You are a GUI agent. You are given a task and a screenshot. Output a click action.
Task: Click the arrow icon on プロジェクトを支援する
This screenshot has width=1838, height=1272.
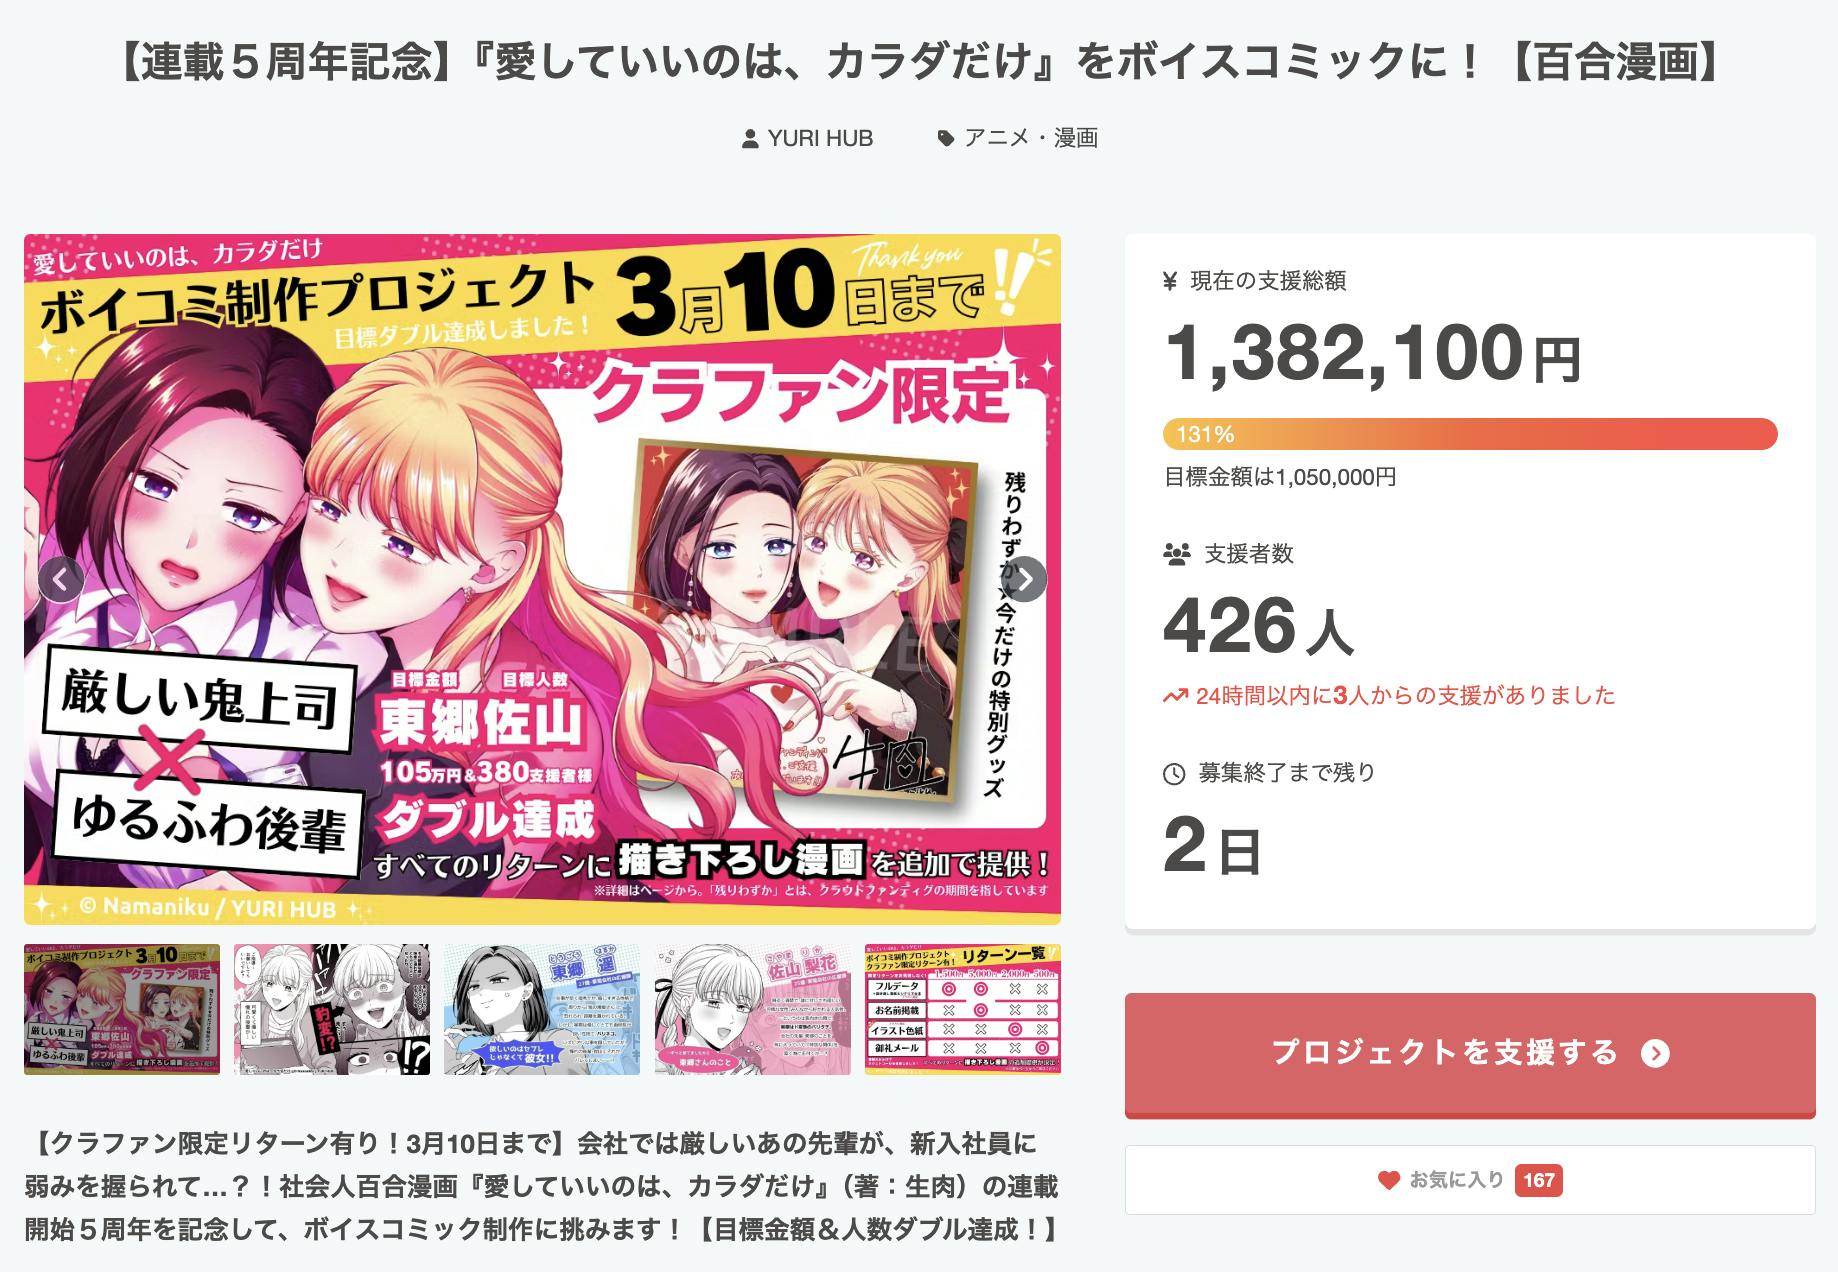tap(1655, 1053)
